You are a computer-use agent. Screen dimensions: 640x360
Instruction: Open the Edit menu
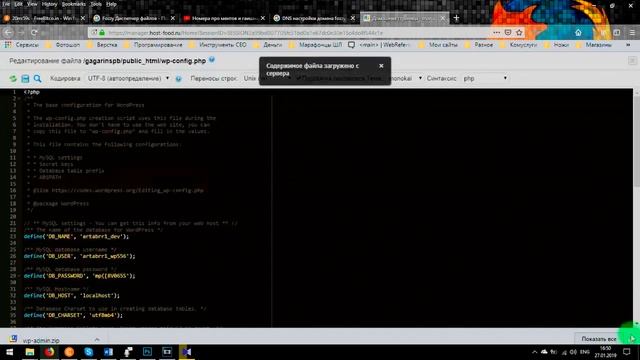coord(18,4)
